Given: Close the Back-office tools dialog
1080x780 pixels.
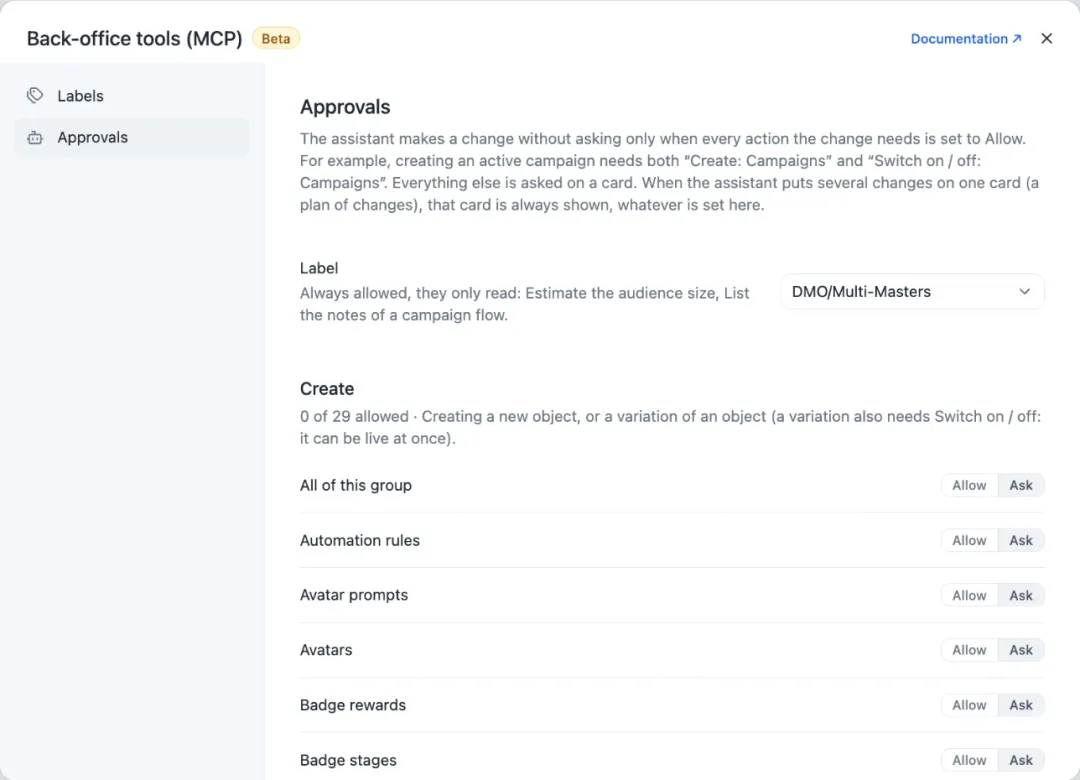Looking at the screenshot, I should 1046,39.
